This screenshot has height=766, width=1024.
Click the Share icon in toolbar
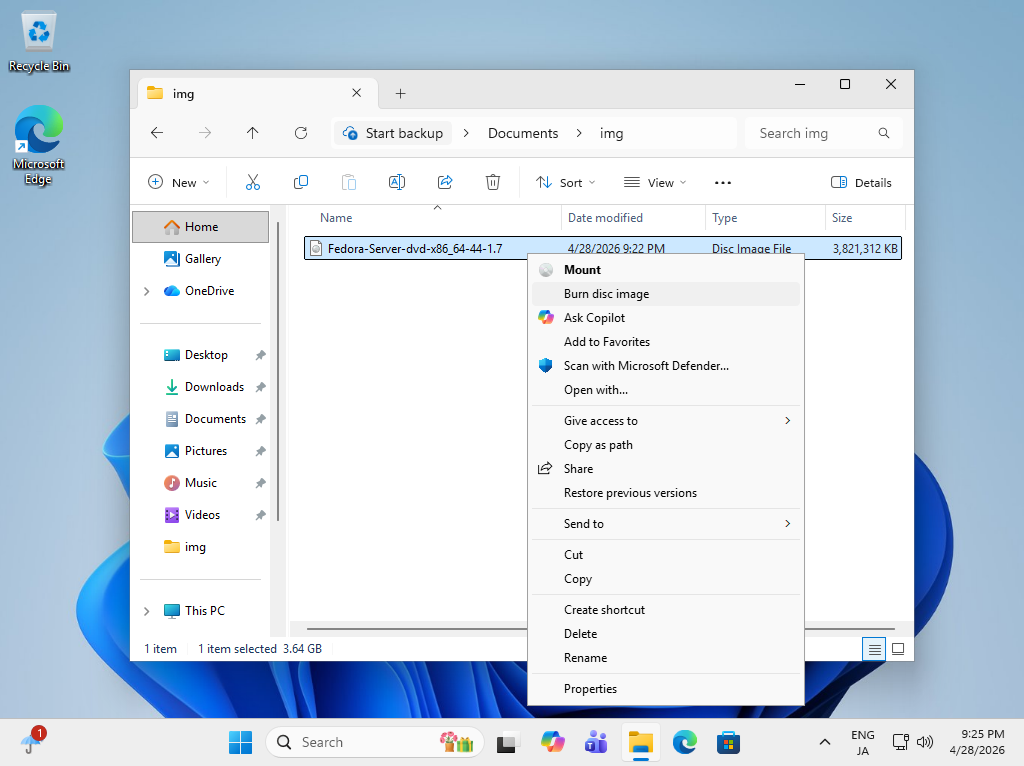[445, 182]
